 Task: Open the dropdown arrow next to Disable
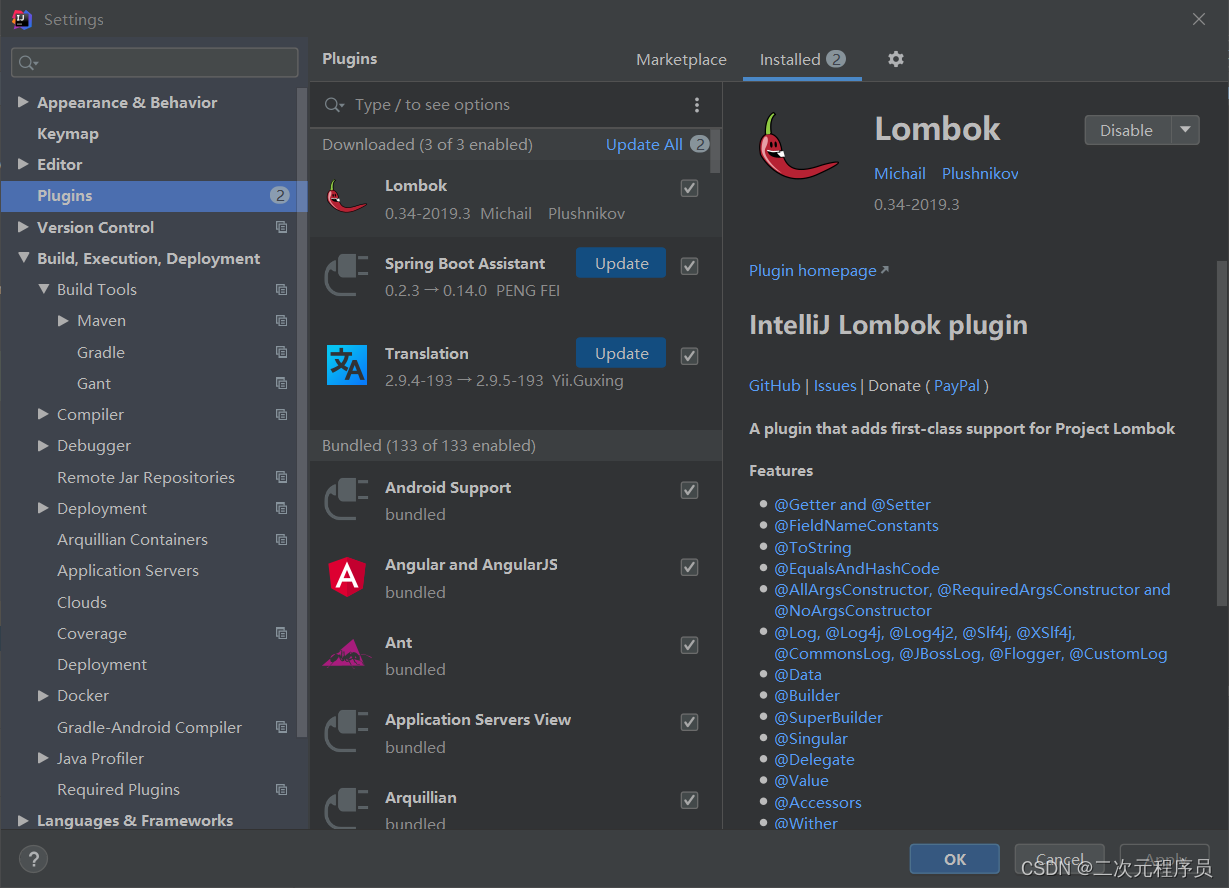(1185, 130)
